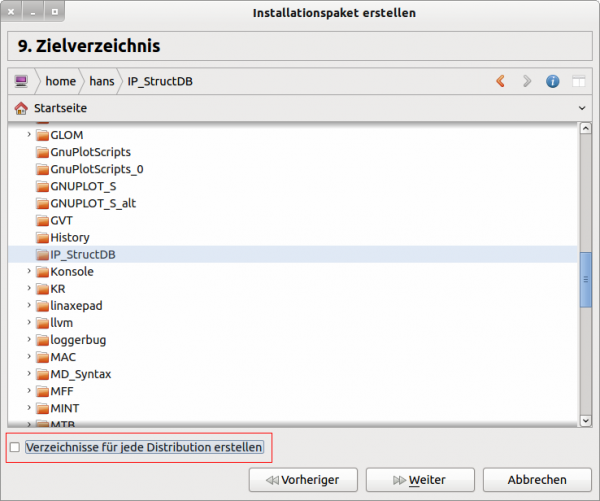Click the computer root icon in breadcrumb

pyautogui.click(x=21, y=81)
